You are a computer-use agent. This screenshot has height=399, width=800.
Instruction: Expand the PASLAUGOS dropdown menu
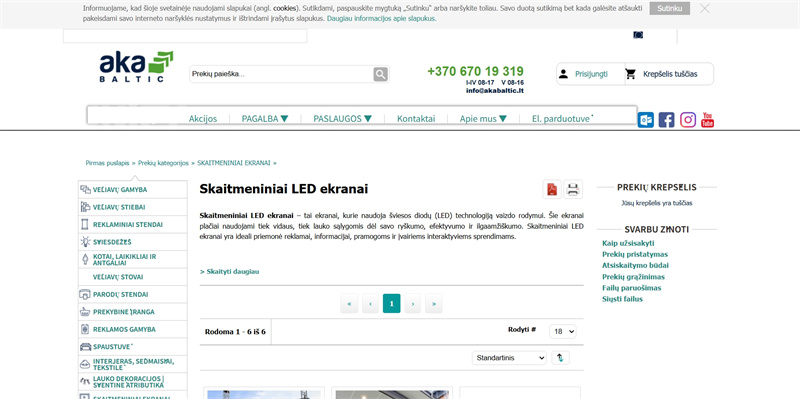pyautogui.click(x=342, y=118)
